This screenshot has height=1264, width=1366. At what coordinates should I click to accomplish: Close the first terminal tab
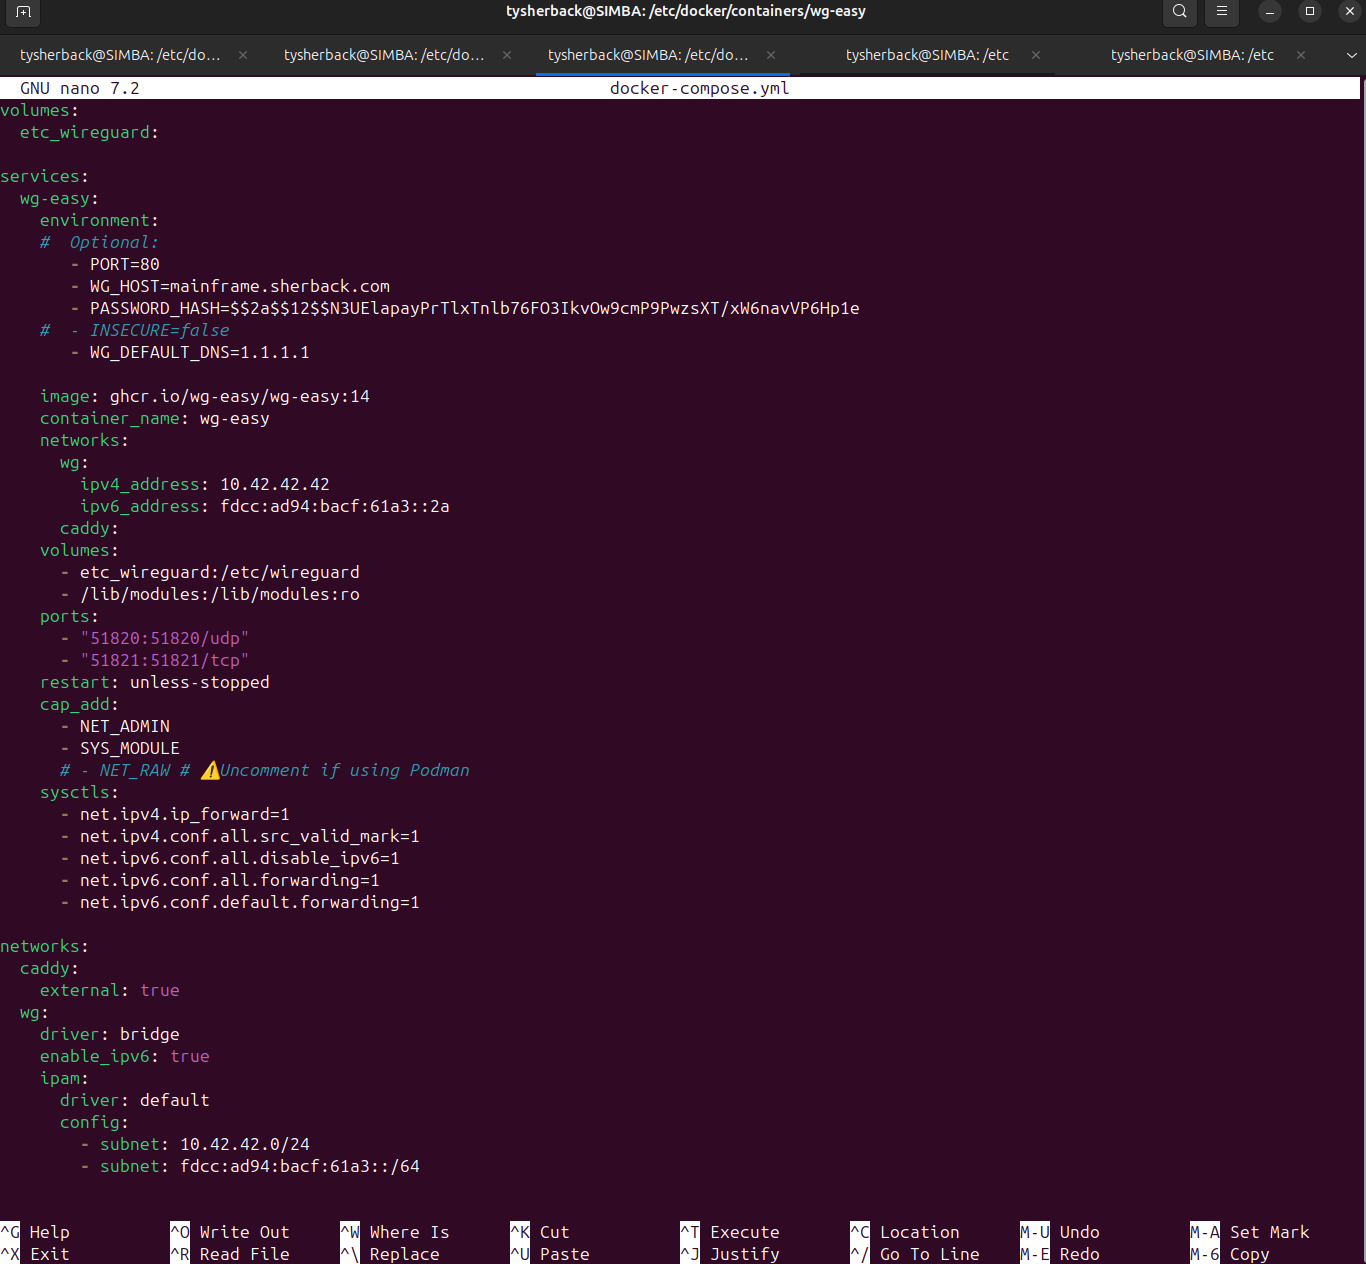243,55
